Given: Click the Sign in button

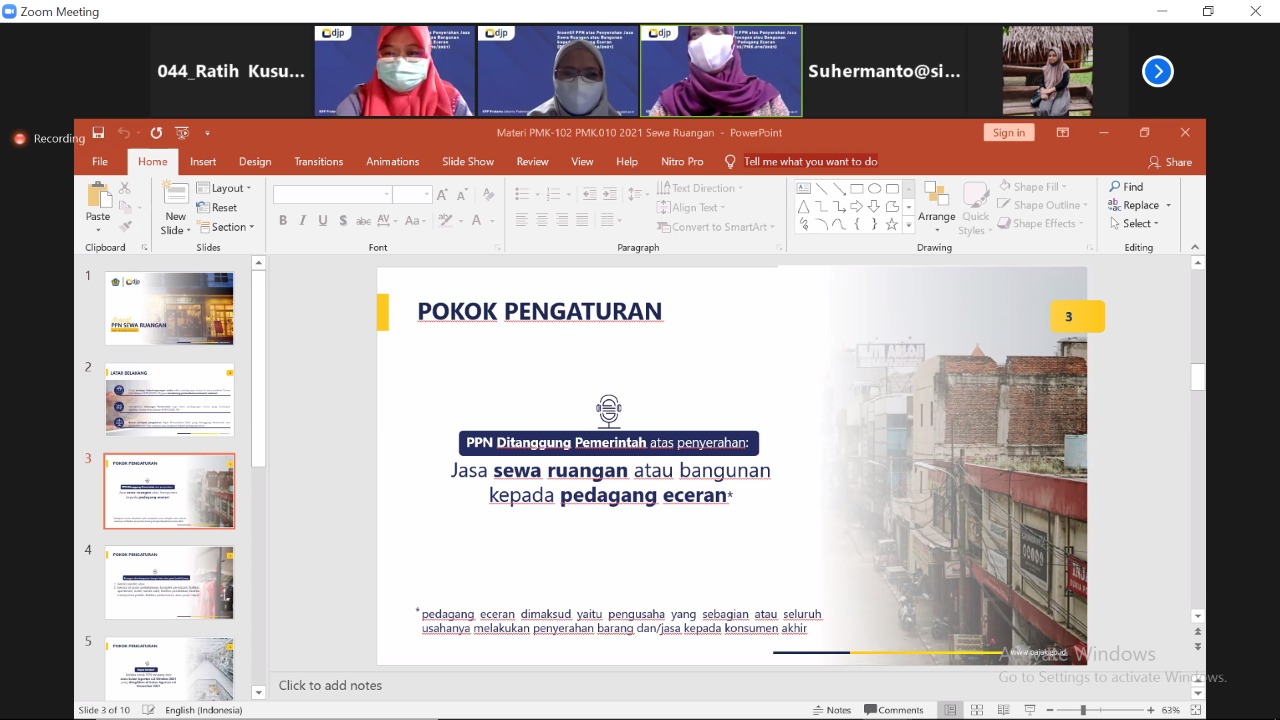Looking at the screenshot, I should click(x=1008, y=133).
